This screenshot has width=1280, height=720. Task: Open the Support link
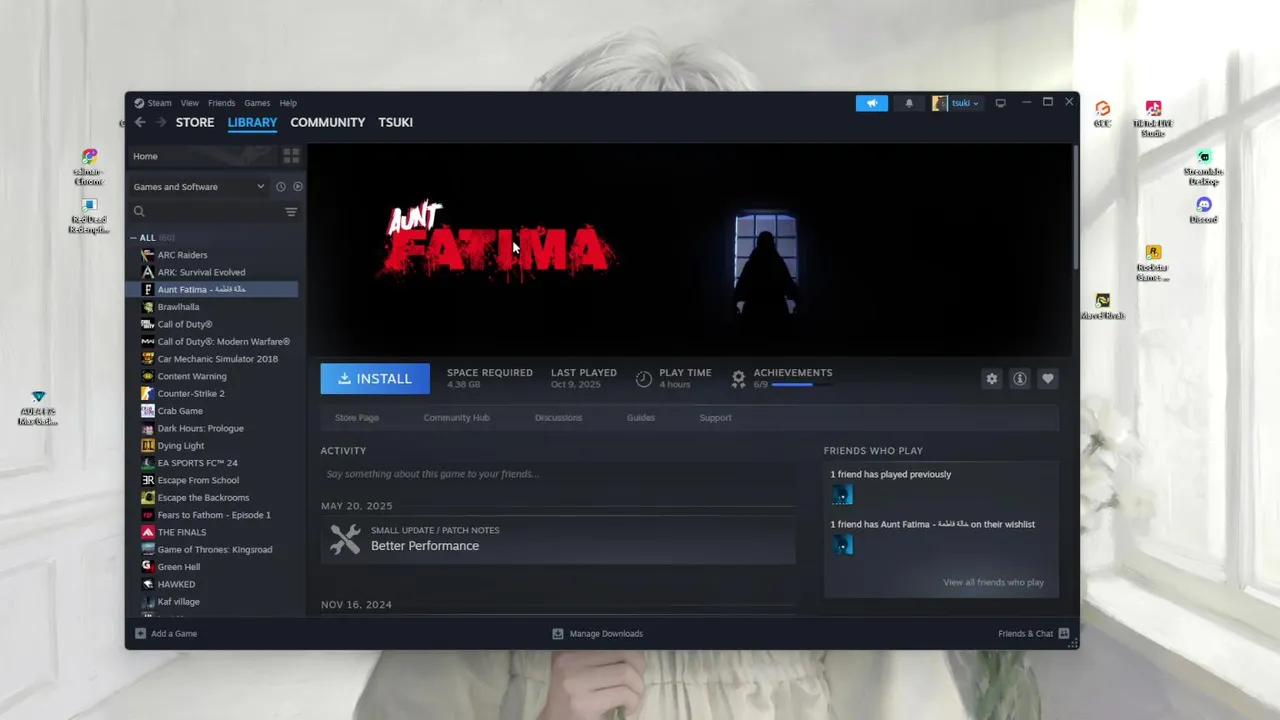pyautogui.click(x=715, y=418)
